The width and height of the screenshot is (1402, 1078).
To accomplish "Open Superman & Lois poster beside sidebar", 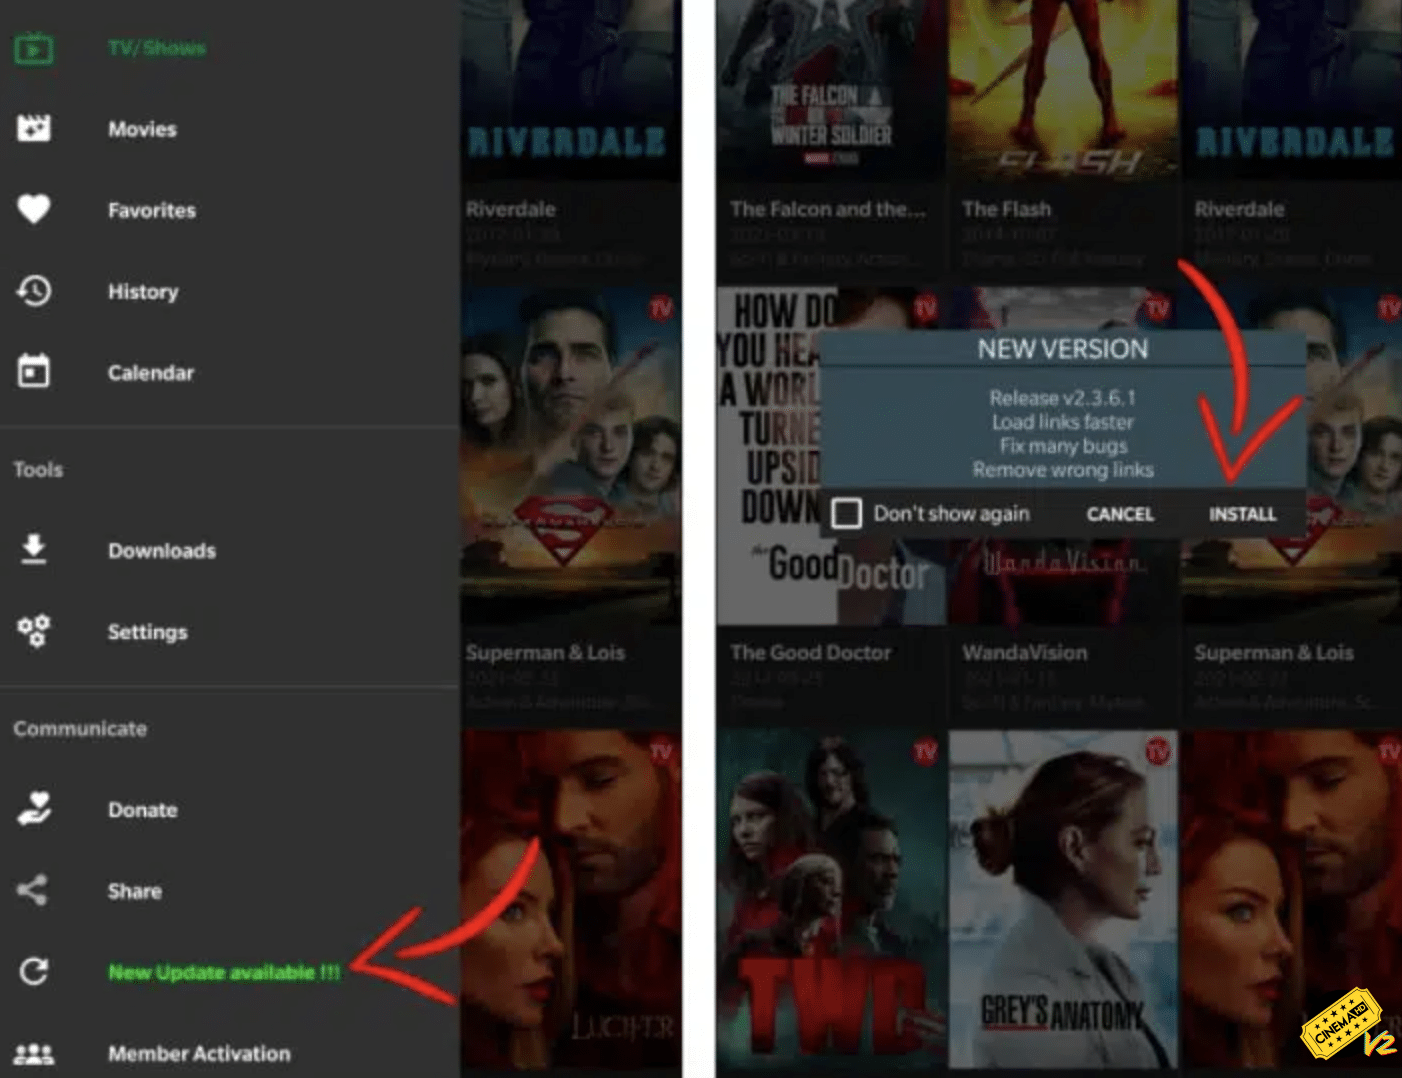I will click(x=571, y=456).
